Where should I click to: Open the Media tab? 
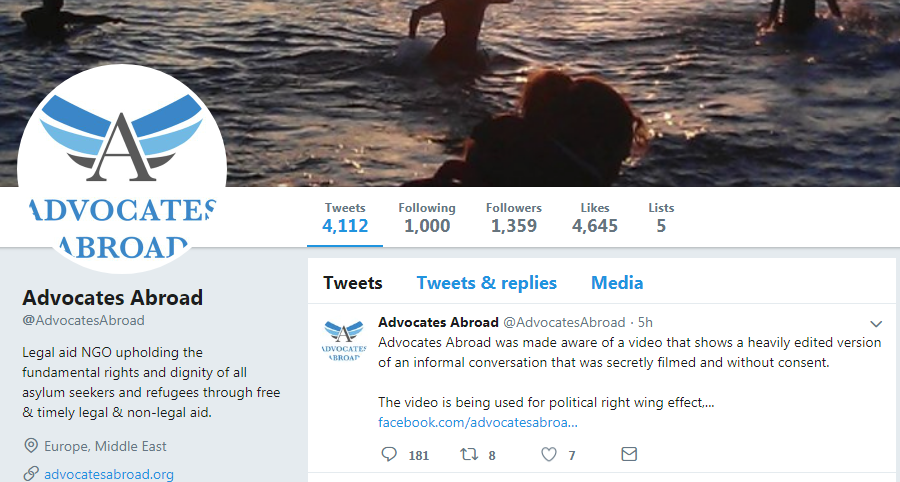point(617,283)
